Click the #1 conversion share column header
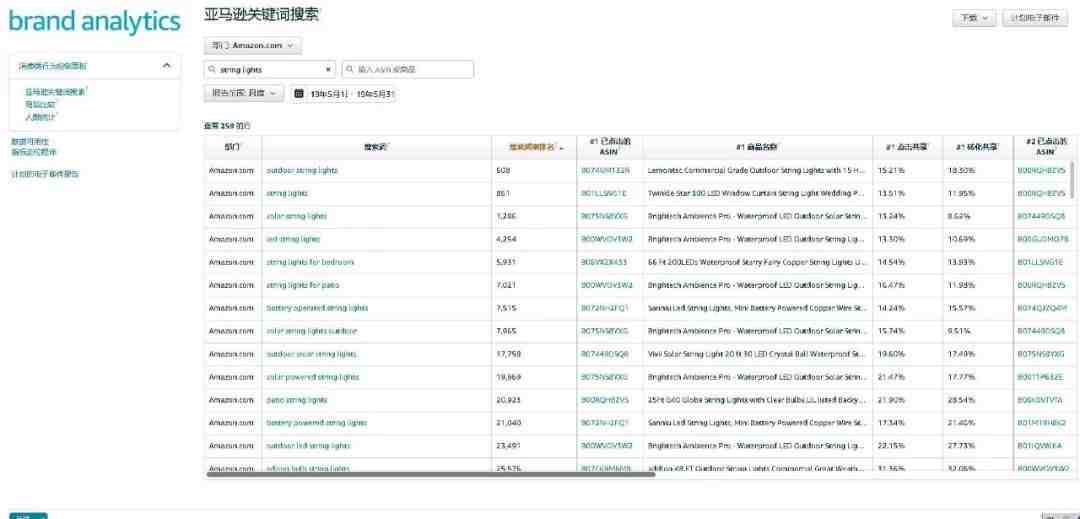This screenshot has width=1080, height=519. click(976, 147)
